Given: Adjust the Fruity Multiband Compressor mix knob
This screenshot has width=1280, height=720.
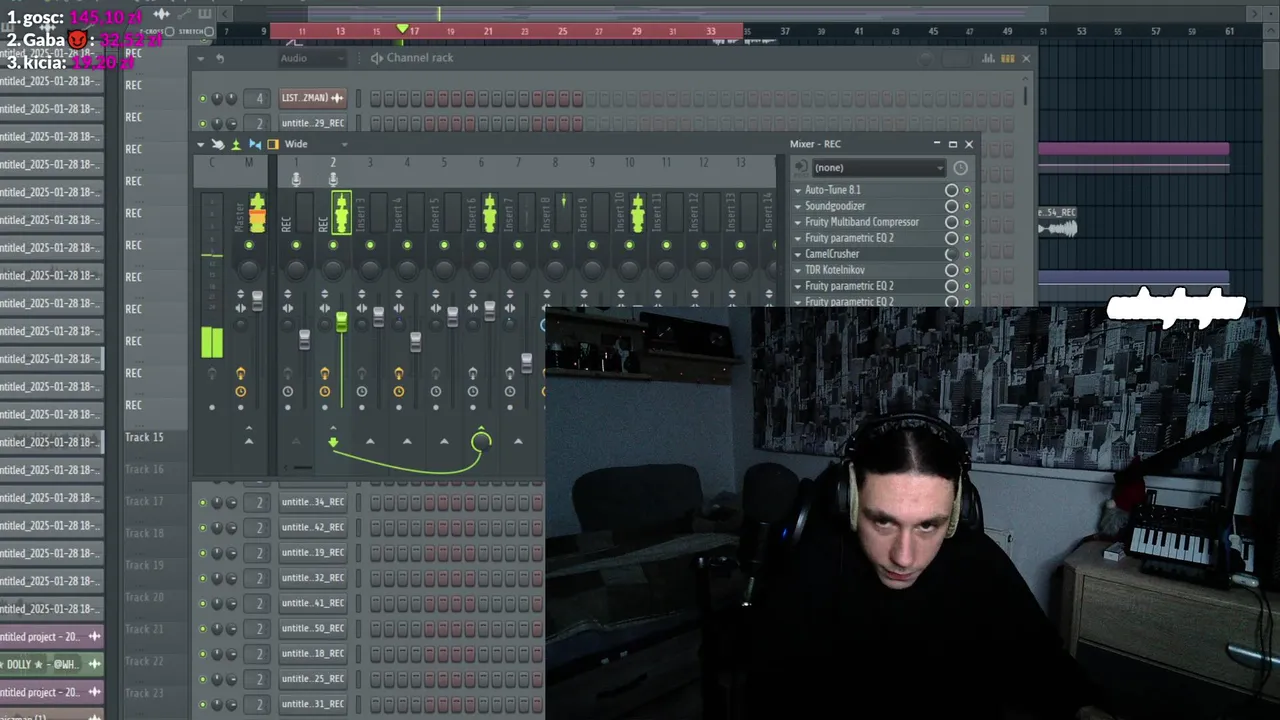Looking at the screenshot, I should (951, 222).
